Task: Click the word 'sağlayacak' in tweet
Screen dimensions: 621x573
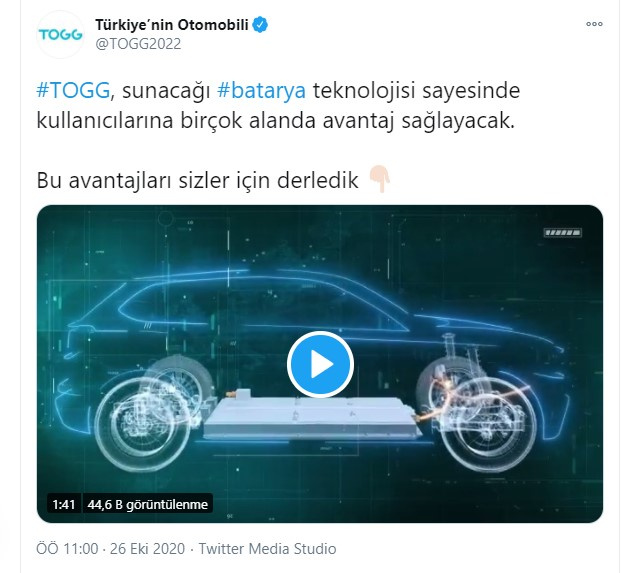Action: tap(458, 121)
